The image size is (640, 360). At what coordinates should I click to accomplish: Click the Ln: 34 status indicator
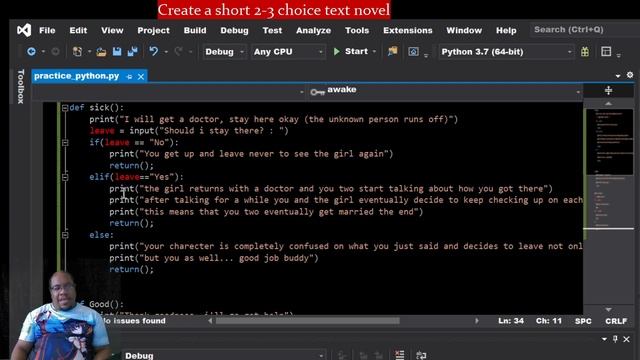tap(511, 321)
